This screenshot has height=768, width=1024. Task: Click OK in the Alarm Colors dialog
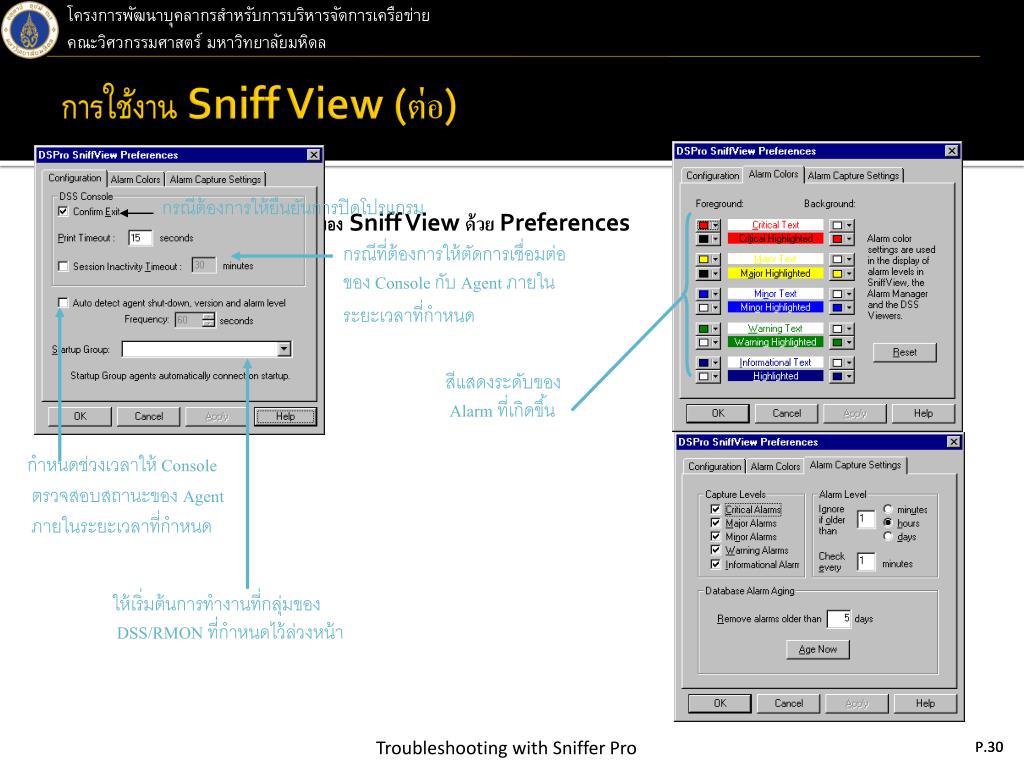click(x=718, y=413)
